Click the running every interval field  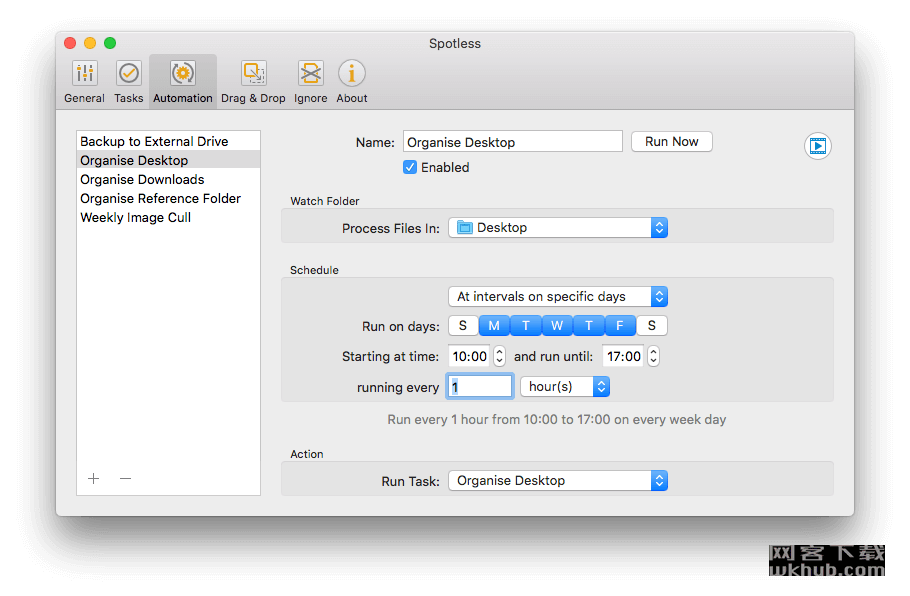tap(479, 387)
